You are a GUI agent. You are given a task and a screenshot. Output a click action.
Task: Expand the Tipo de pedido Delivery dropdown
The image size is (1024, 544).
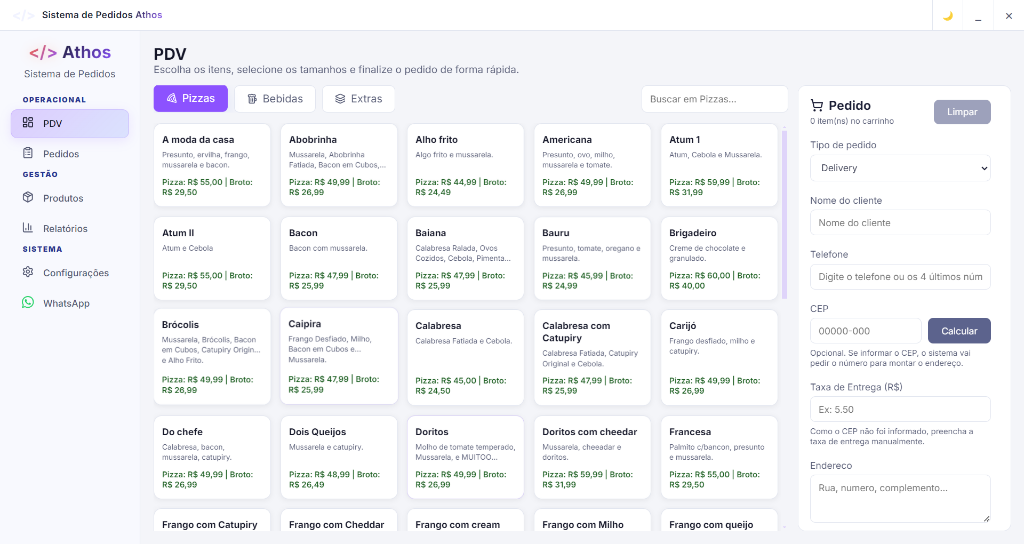(x=900, y=168)
